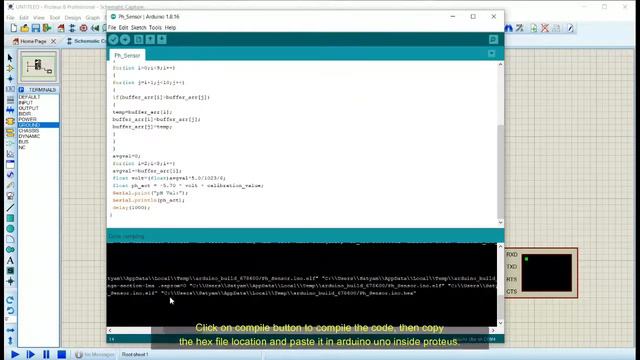Open Proteus View menu

(x=39, y=18)
